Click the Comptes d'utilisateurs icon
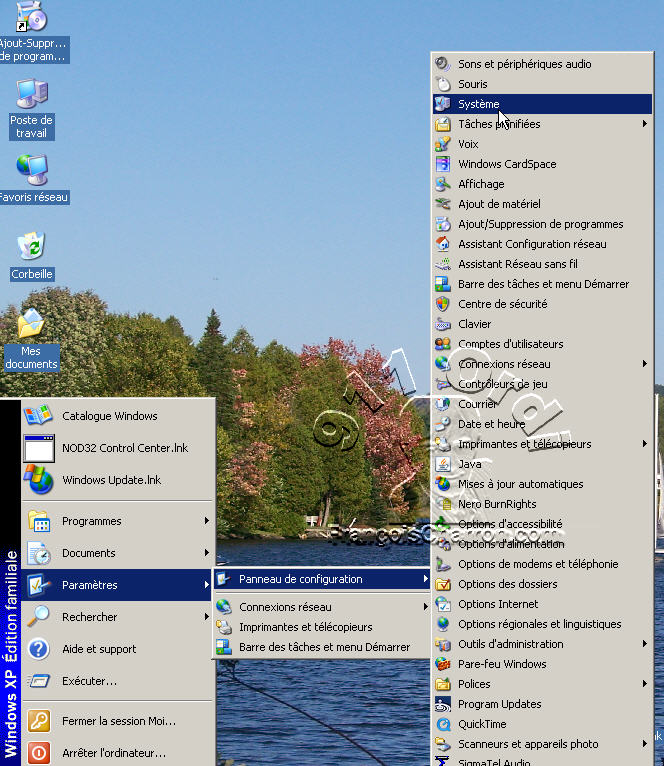Screen dimensions: 664x766 443,343
